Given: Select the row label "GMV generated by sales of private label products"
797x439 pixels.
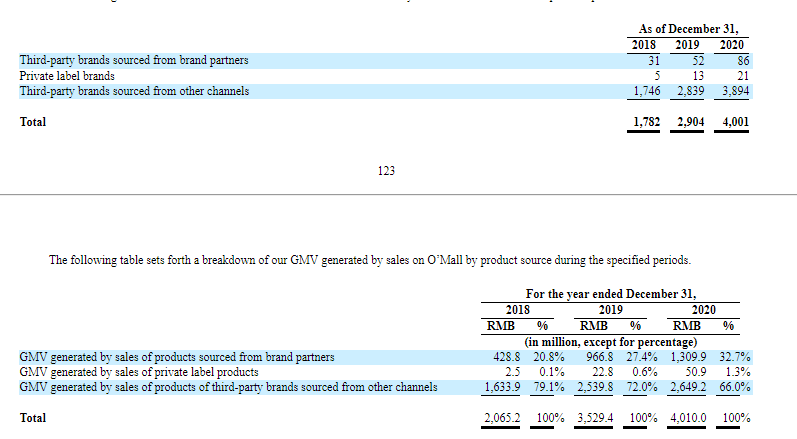Looking at the screenshot, I should (x=139, y=372).
